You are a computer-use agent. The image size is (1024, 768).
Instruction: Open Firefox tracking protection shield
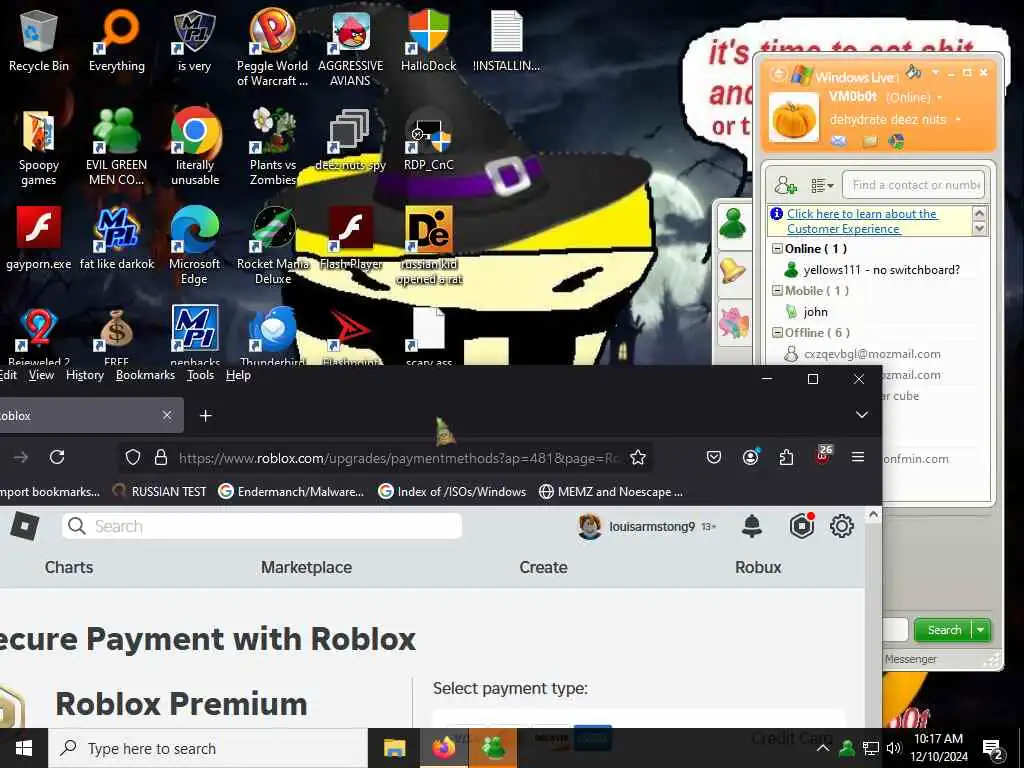(x=133, y=458)
